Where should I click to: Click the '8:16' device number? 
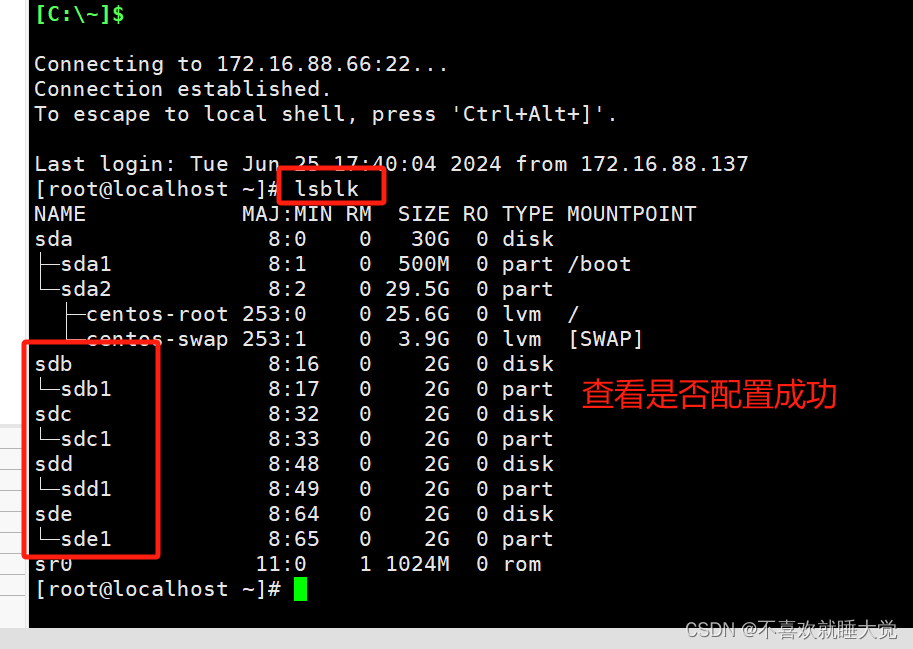pyautogui.click(x=293, y=364)
